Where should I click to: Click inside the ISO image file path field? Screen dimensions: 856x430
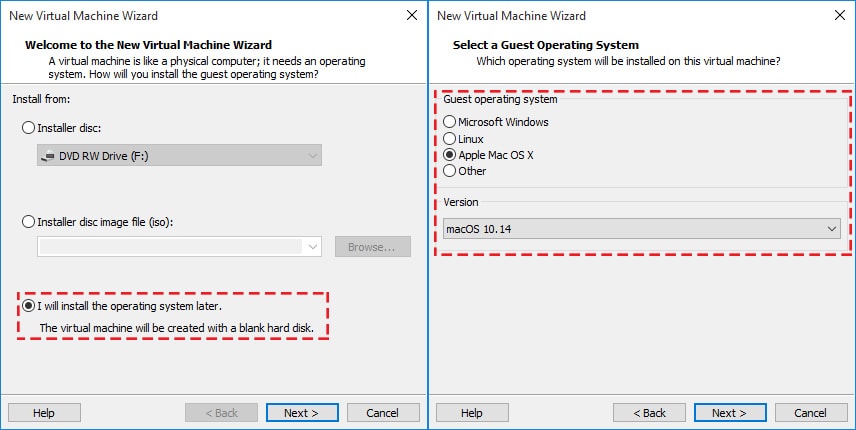pos(170,246)
